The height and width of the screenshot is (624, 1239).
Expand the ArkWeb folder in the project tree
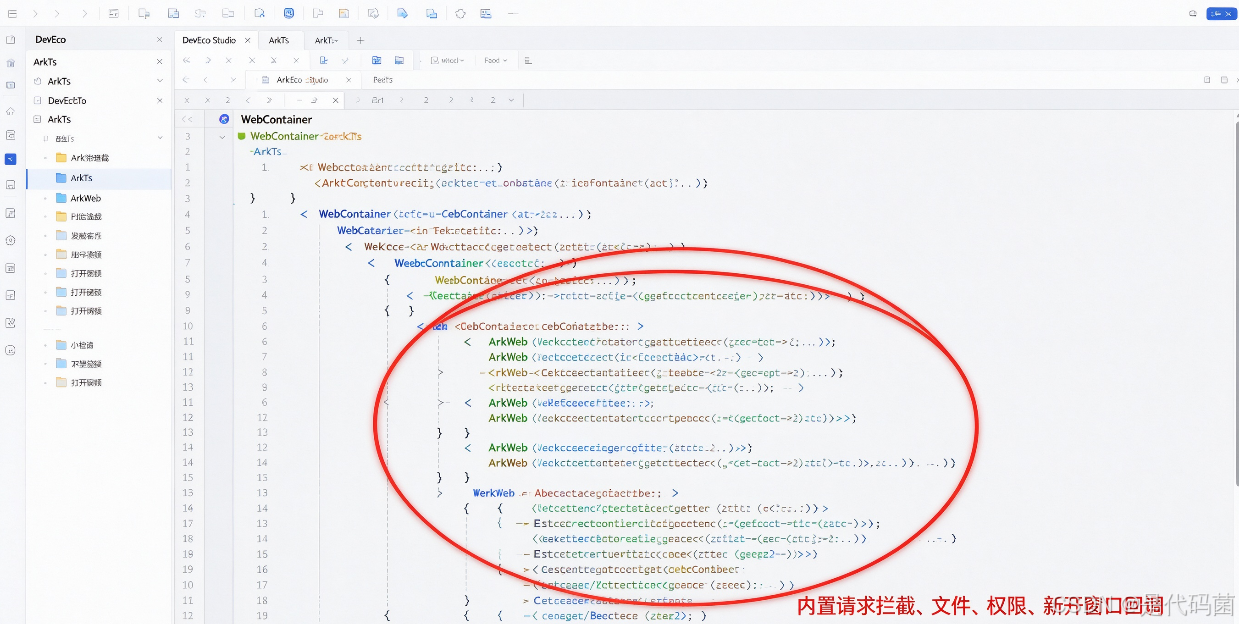[45, 198]
